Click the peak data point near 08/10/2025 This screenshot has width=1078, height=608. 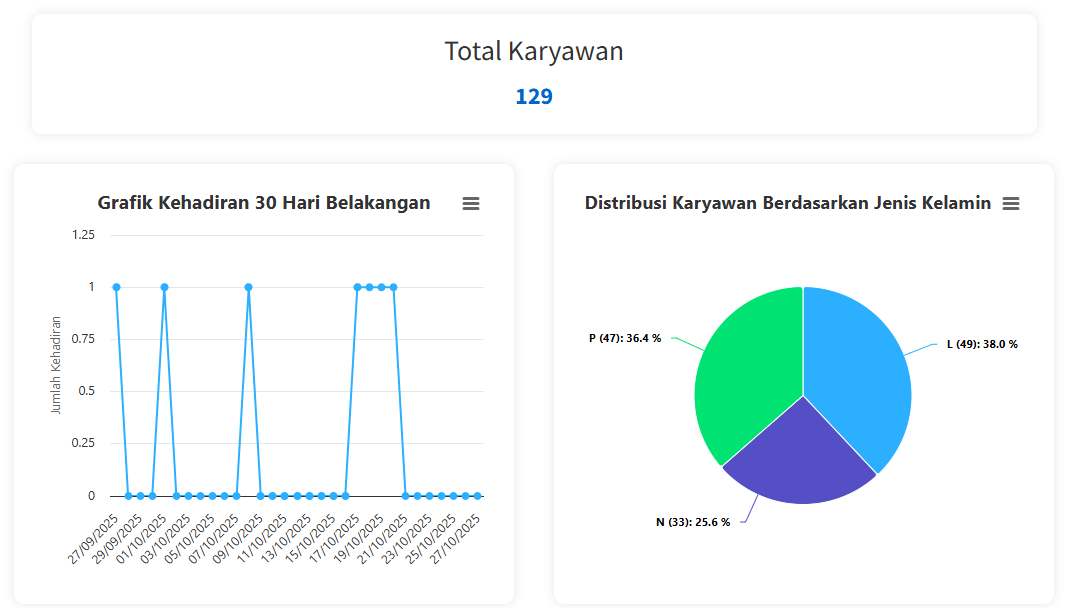(246, 285)
